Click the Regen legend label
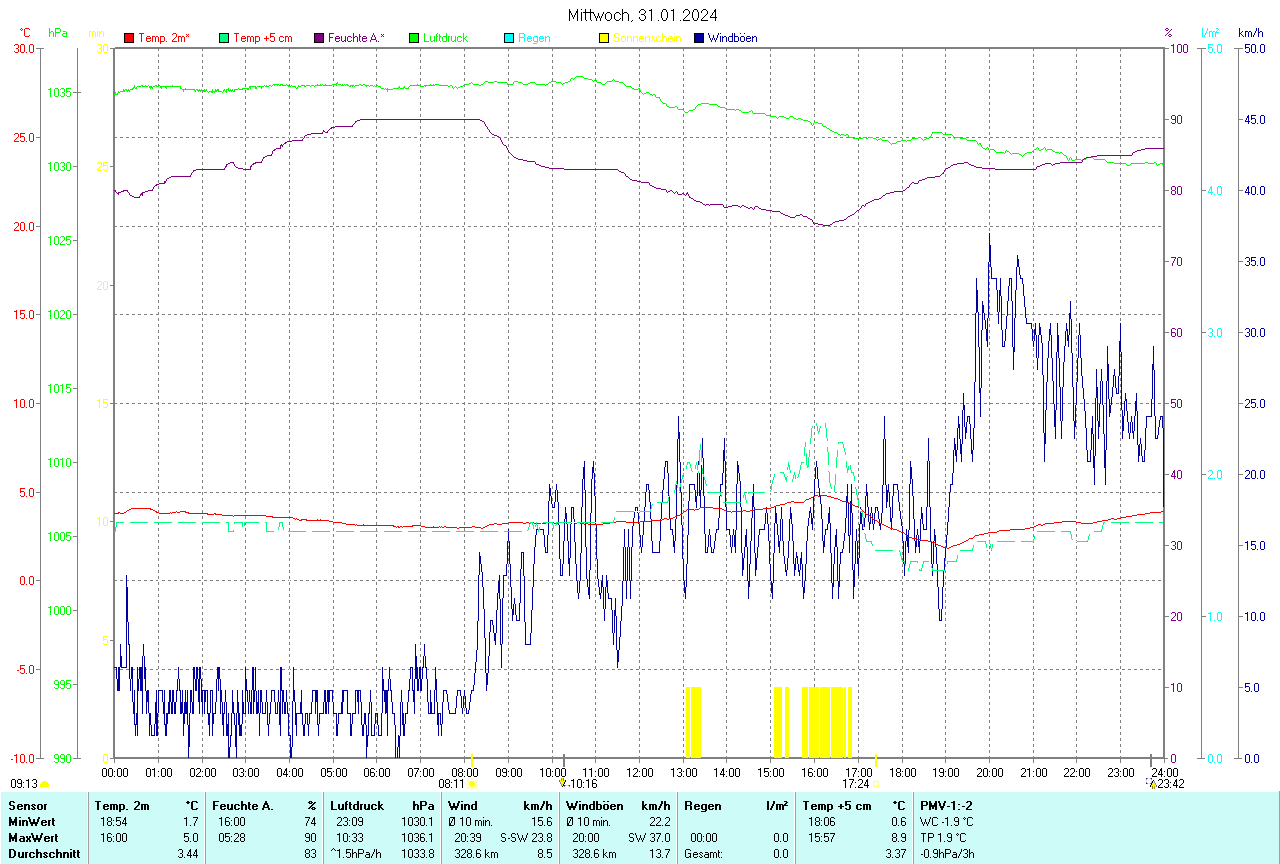The height and width of the screenshot is (864, 1280). coord(534,38)
